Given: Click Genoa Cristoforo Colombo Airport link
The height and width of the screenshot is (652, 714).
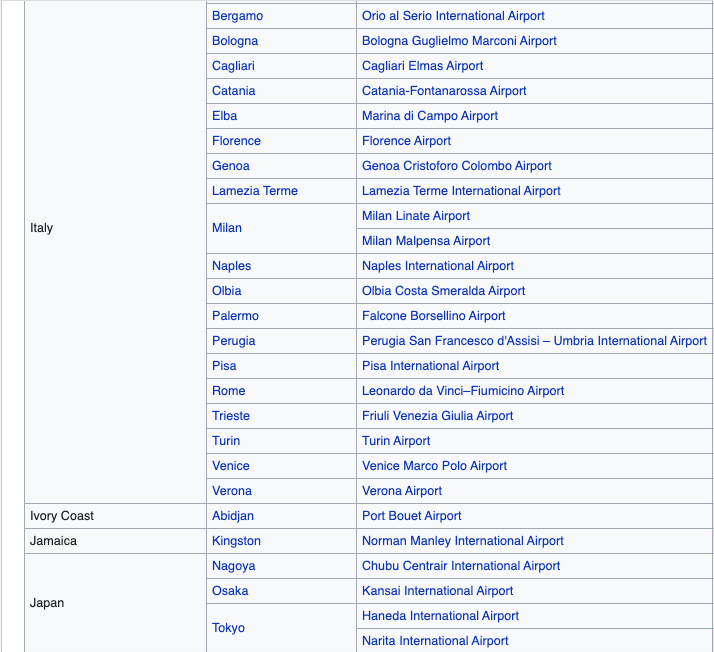Looking at the screenshot, I should click(457, 166).
